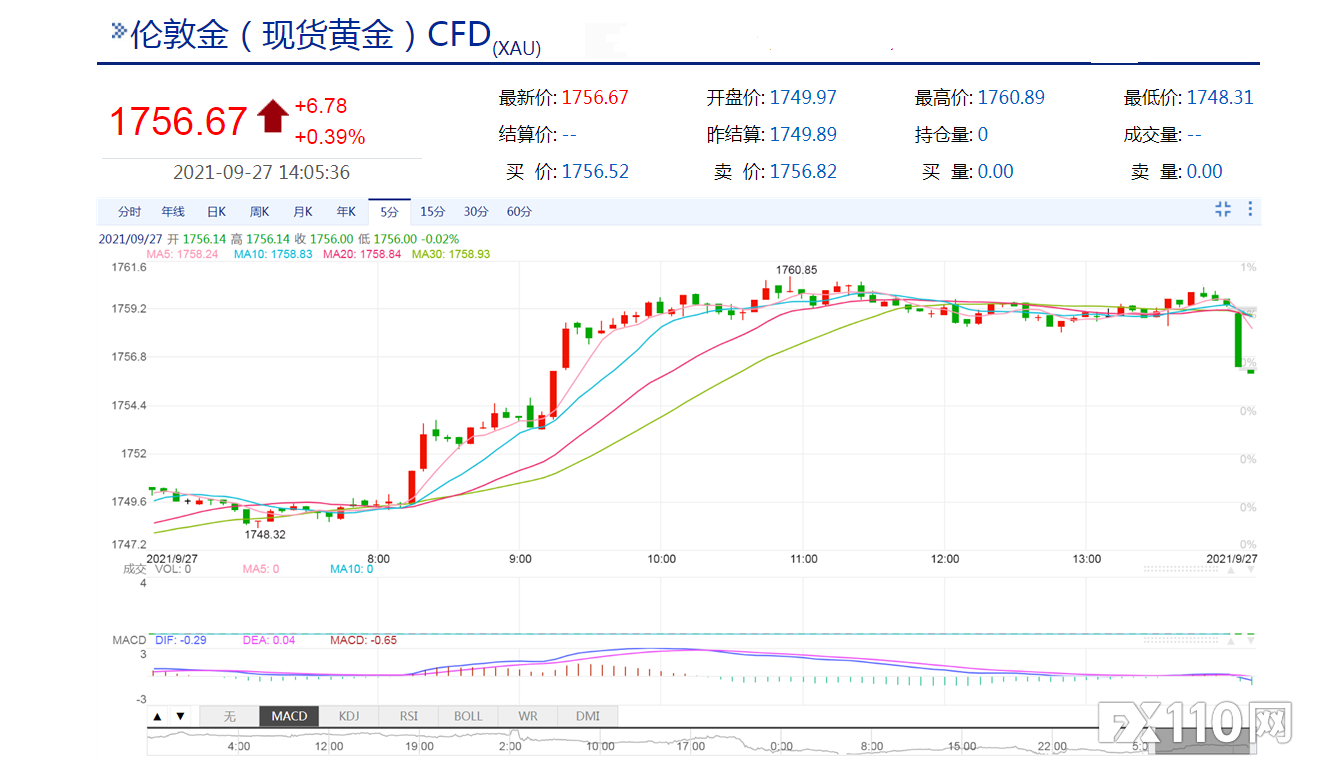This screenshot has height=768, width=1324.
Task: Click the (XAU) symbol subscript
Action: 516,49
